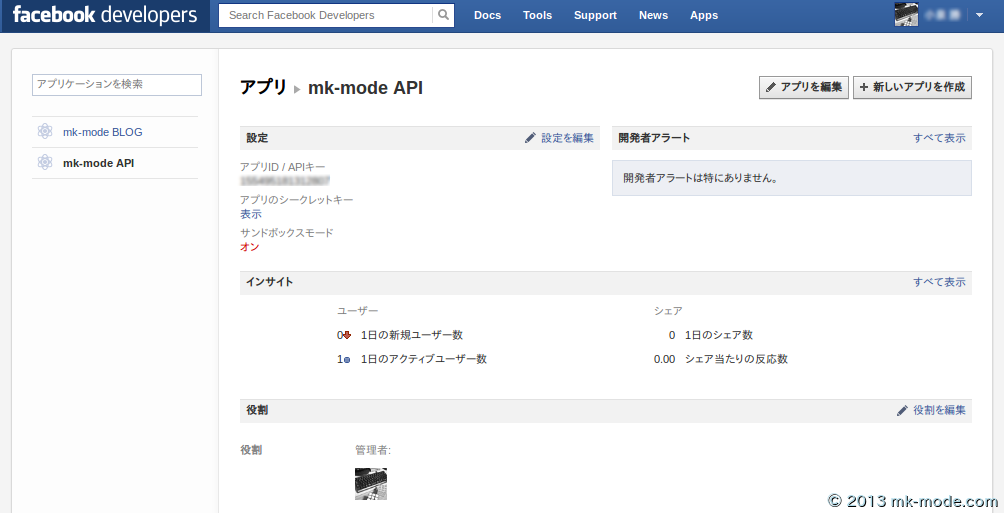Open the Apps menu

point(704,15)
